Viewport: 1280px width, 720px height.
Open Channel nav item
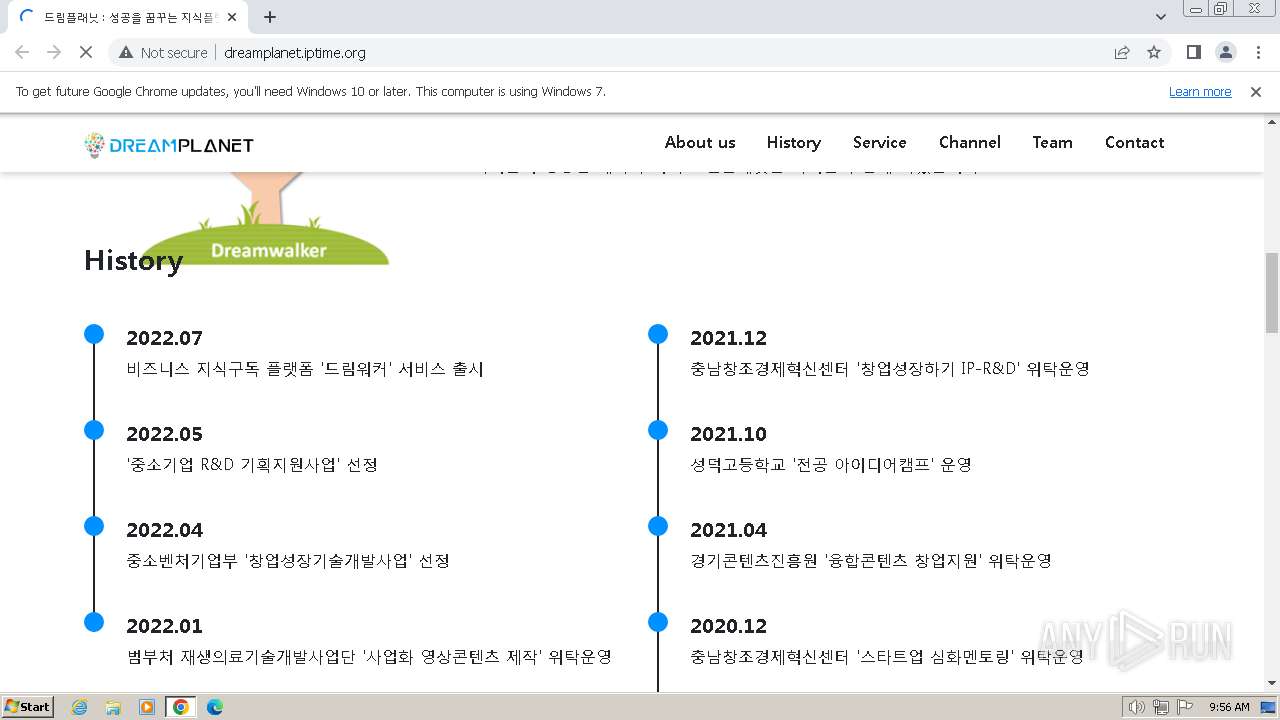970,142
